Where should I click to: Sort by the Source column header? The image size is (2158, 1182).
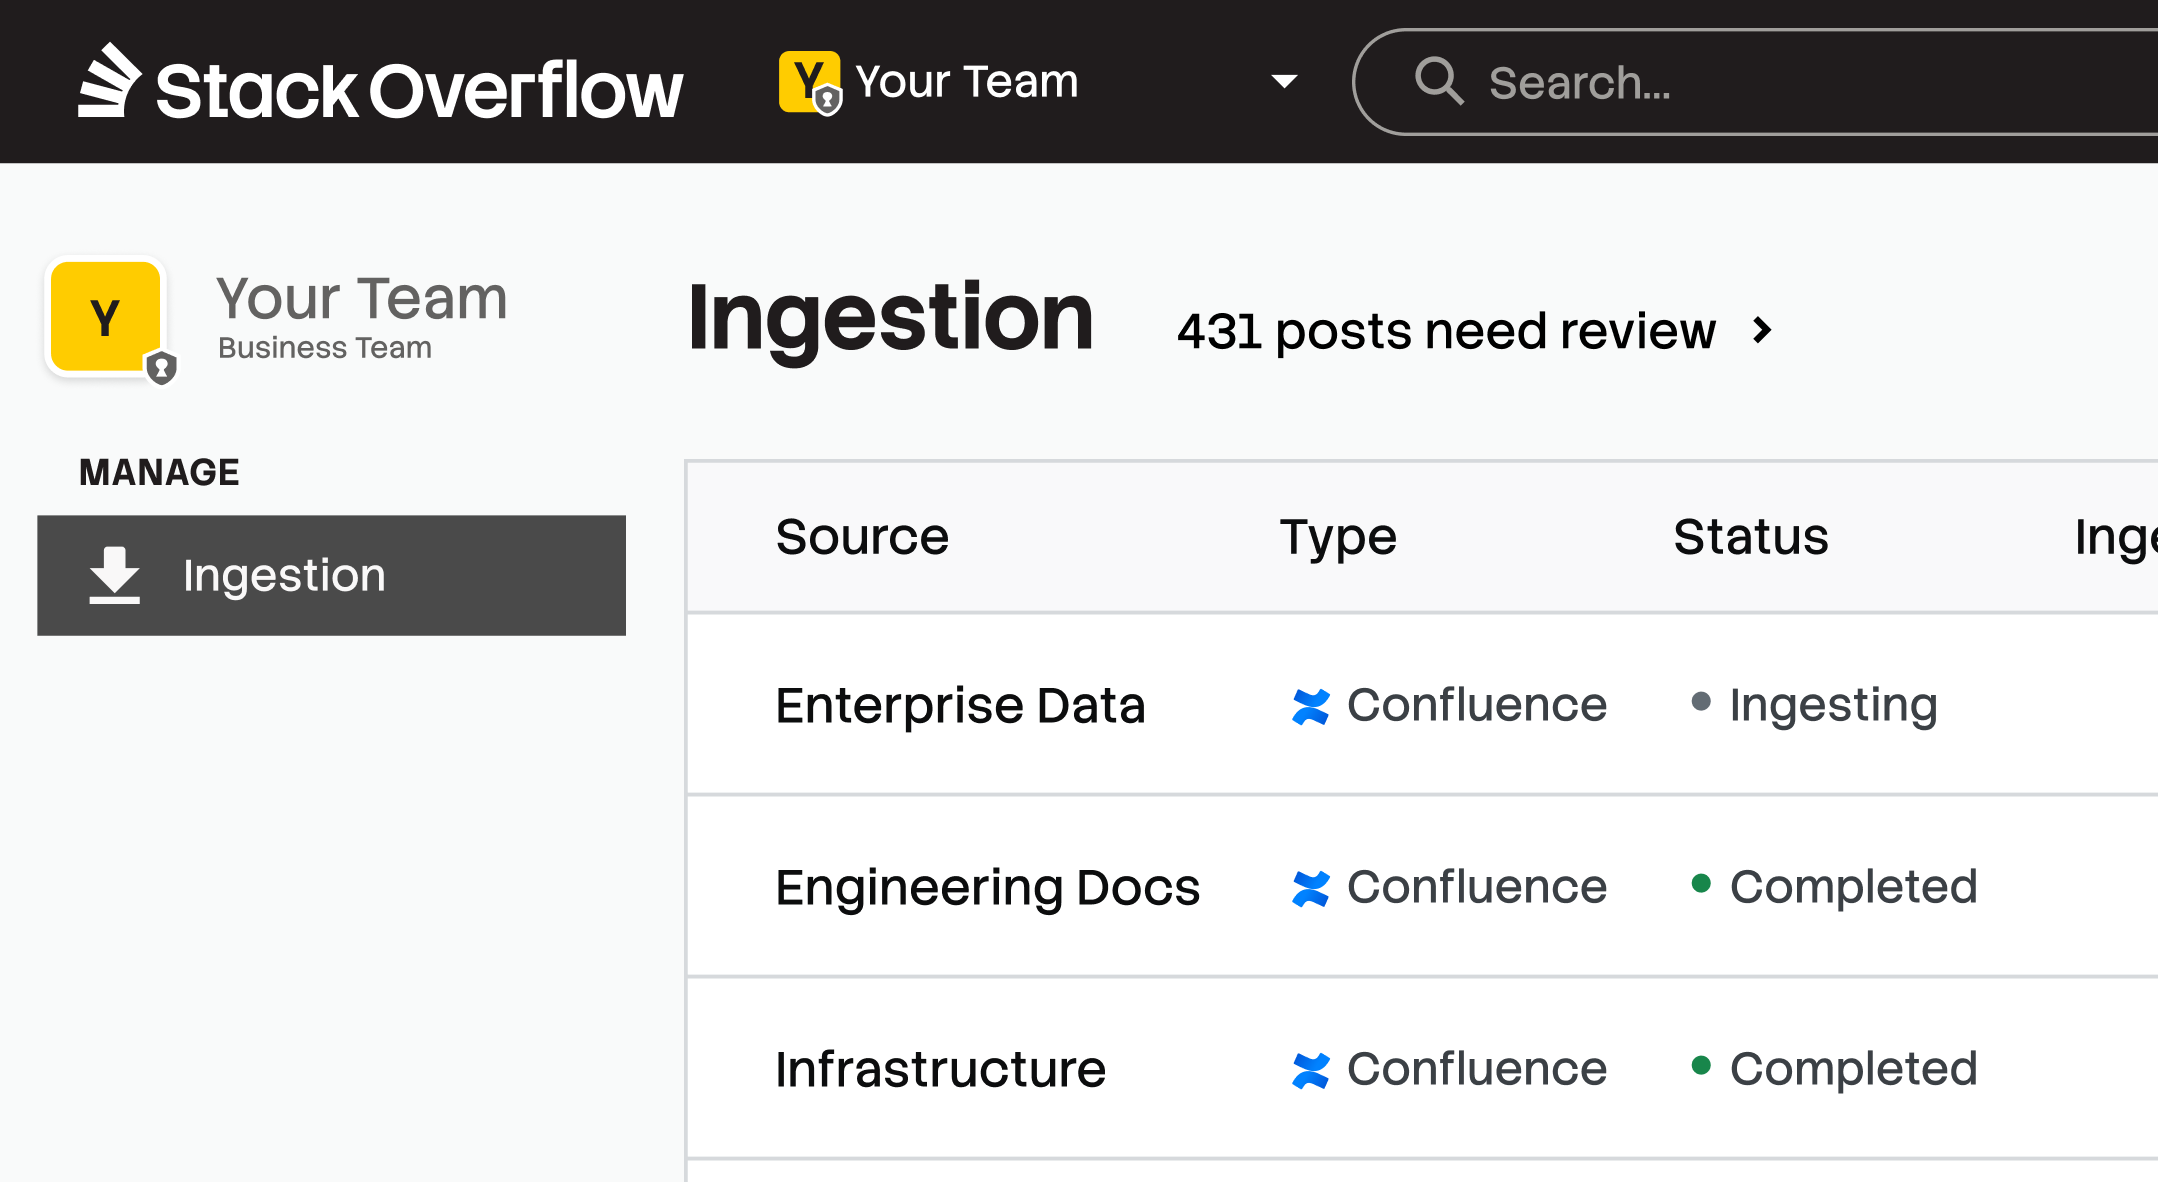tap(861, 537)
